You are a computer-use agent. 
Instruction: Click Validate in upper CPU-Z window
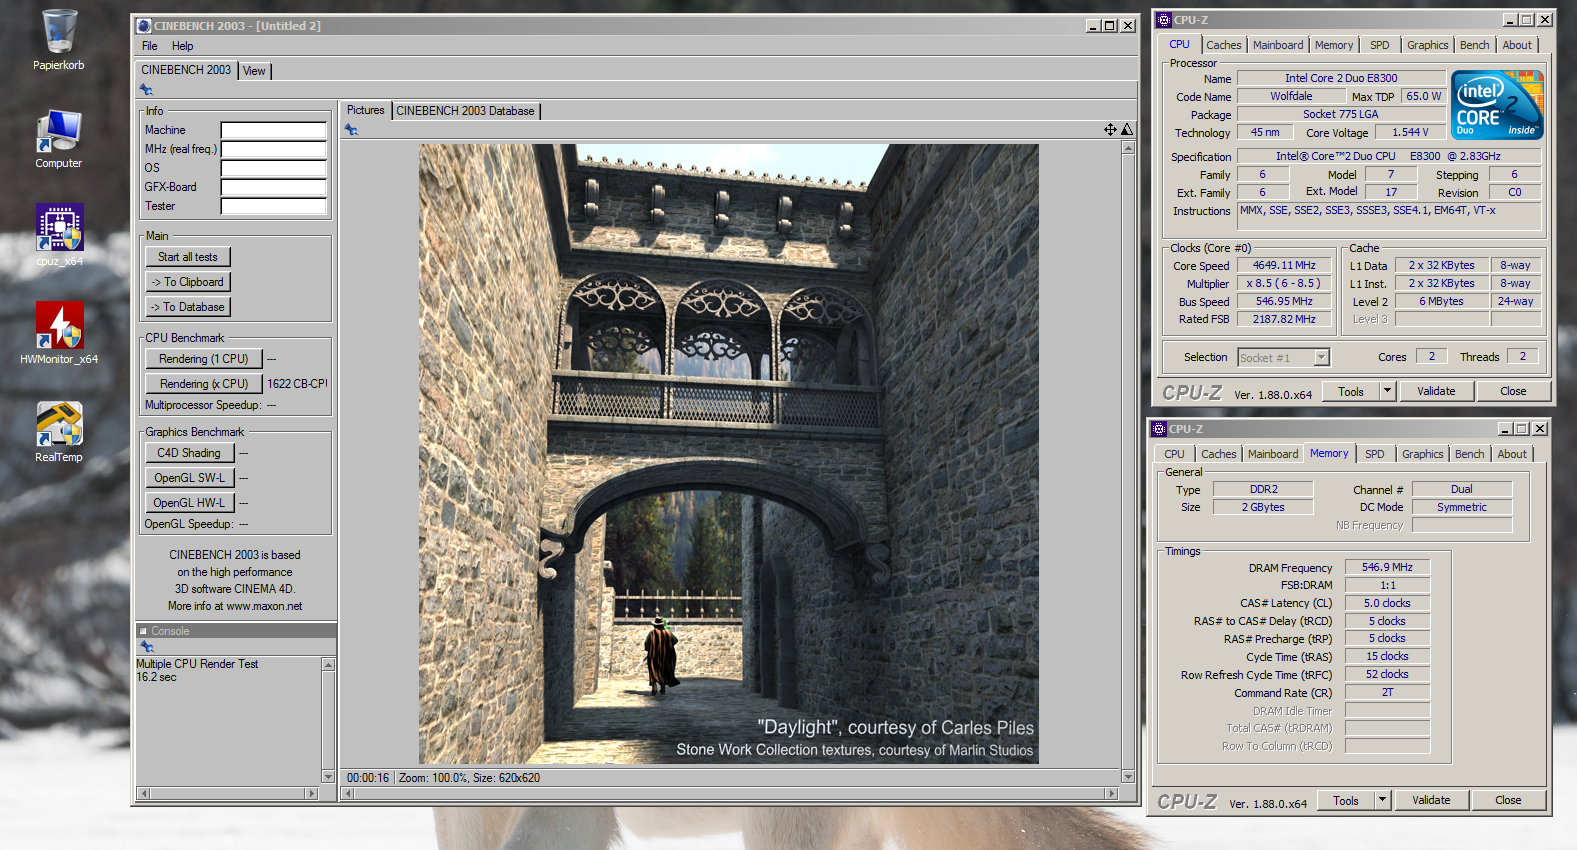(1436, 391)
